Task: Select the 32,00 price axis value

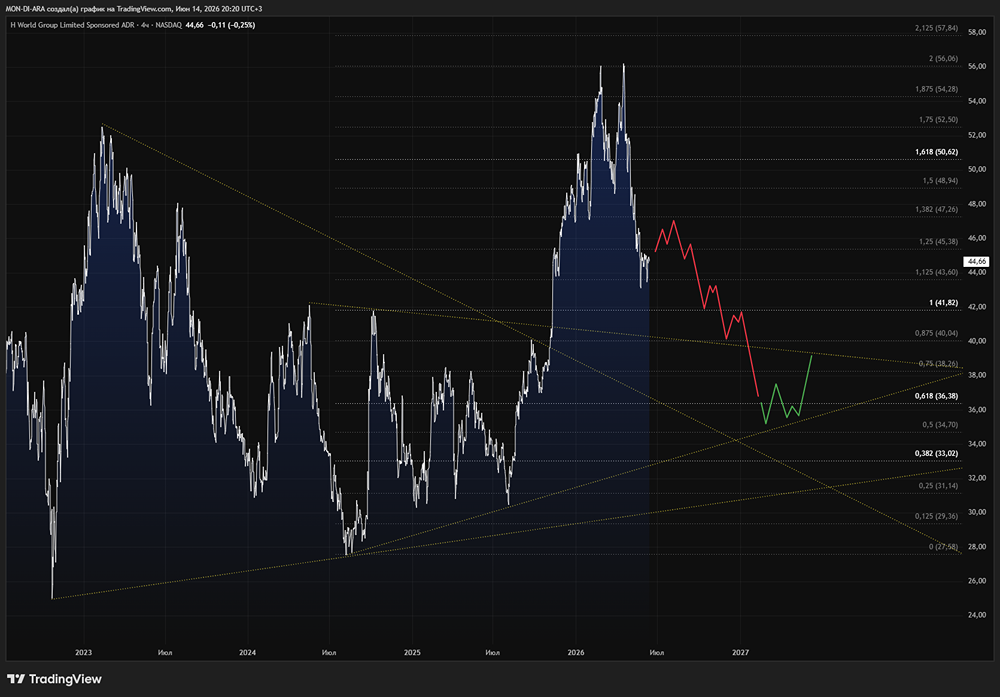Action: pos(976,478)
